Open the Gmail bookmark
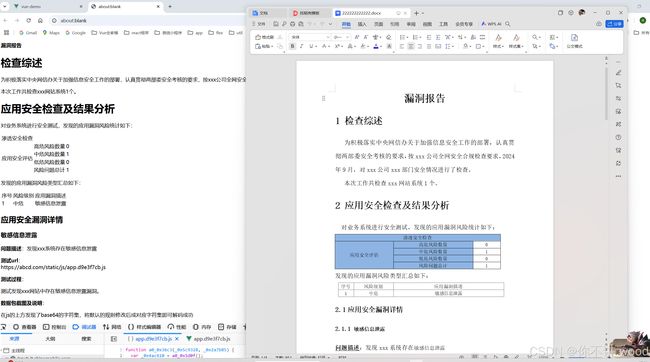 28,33
